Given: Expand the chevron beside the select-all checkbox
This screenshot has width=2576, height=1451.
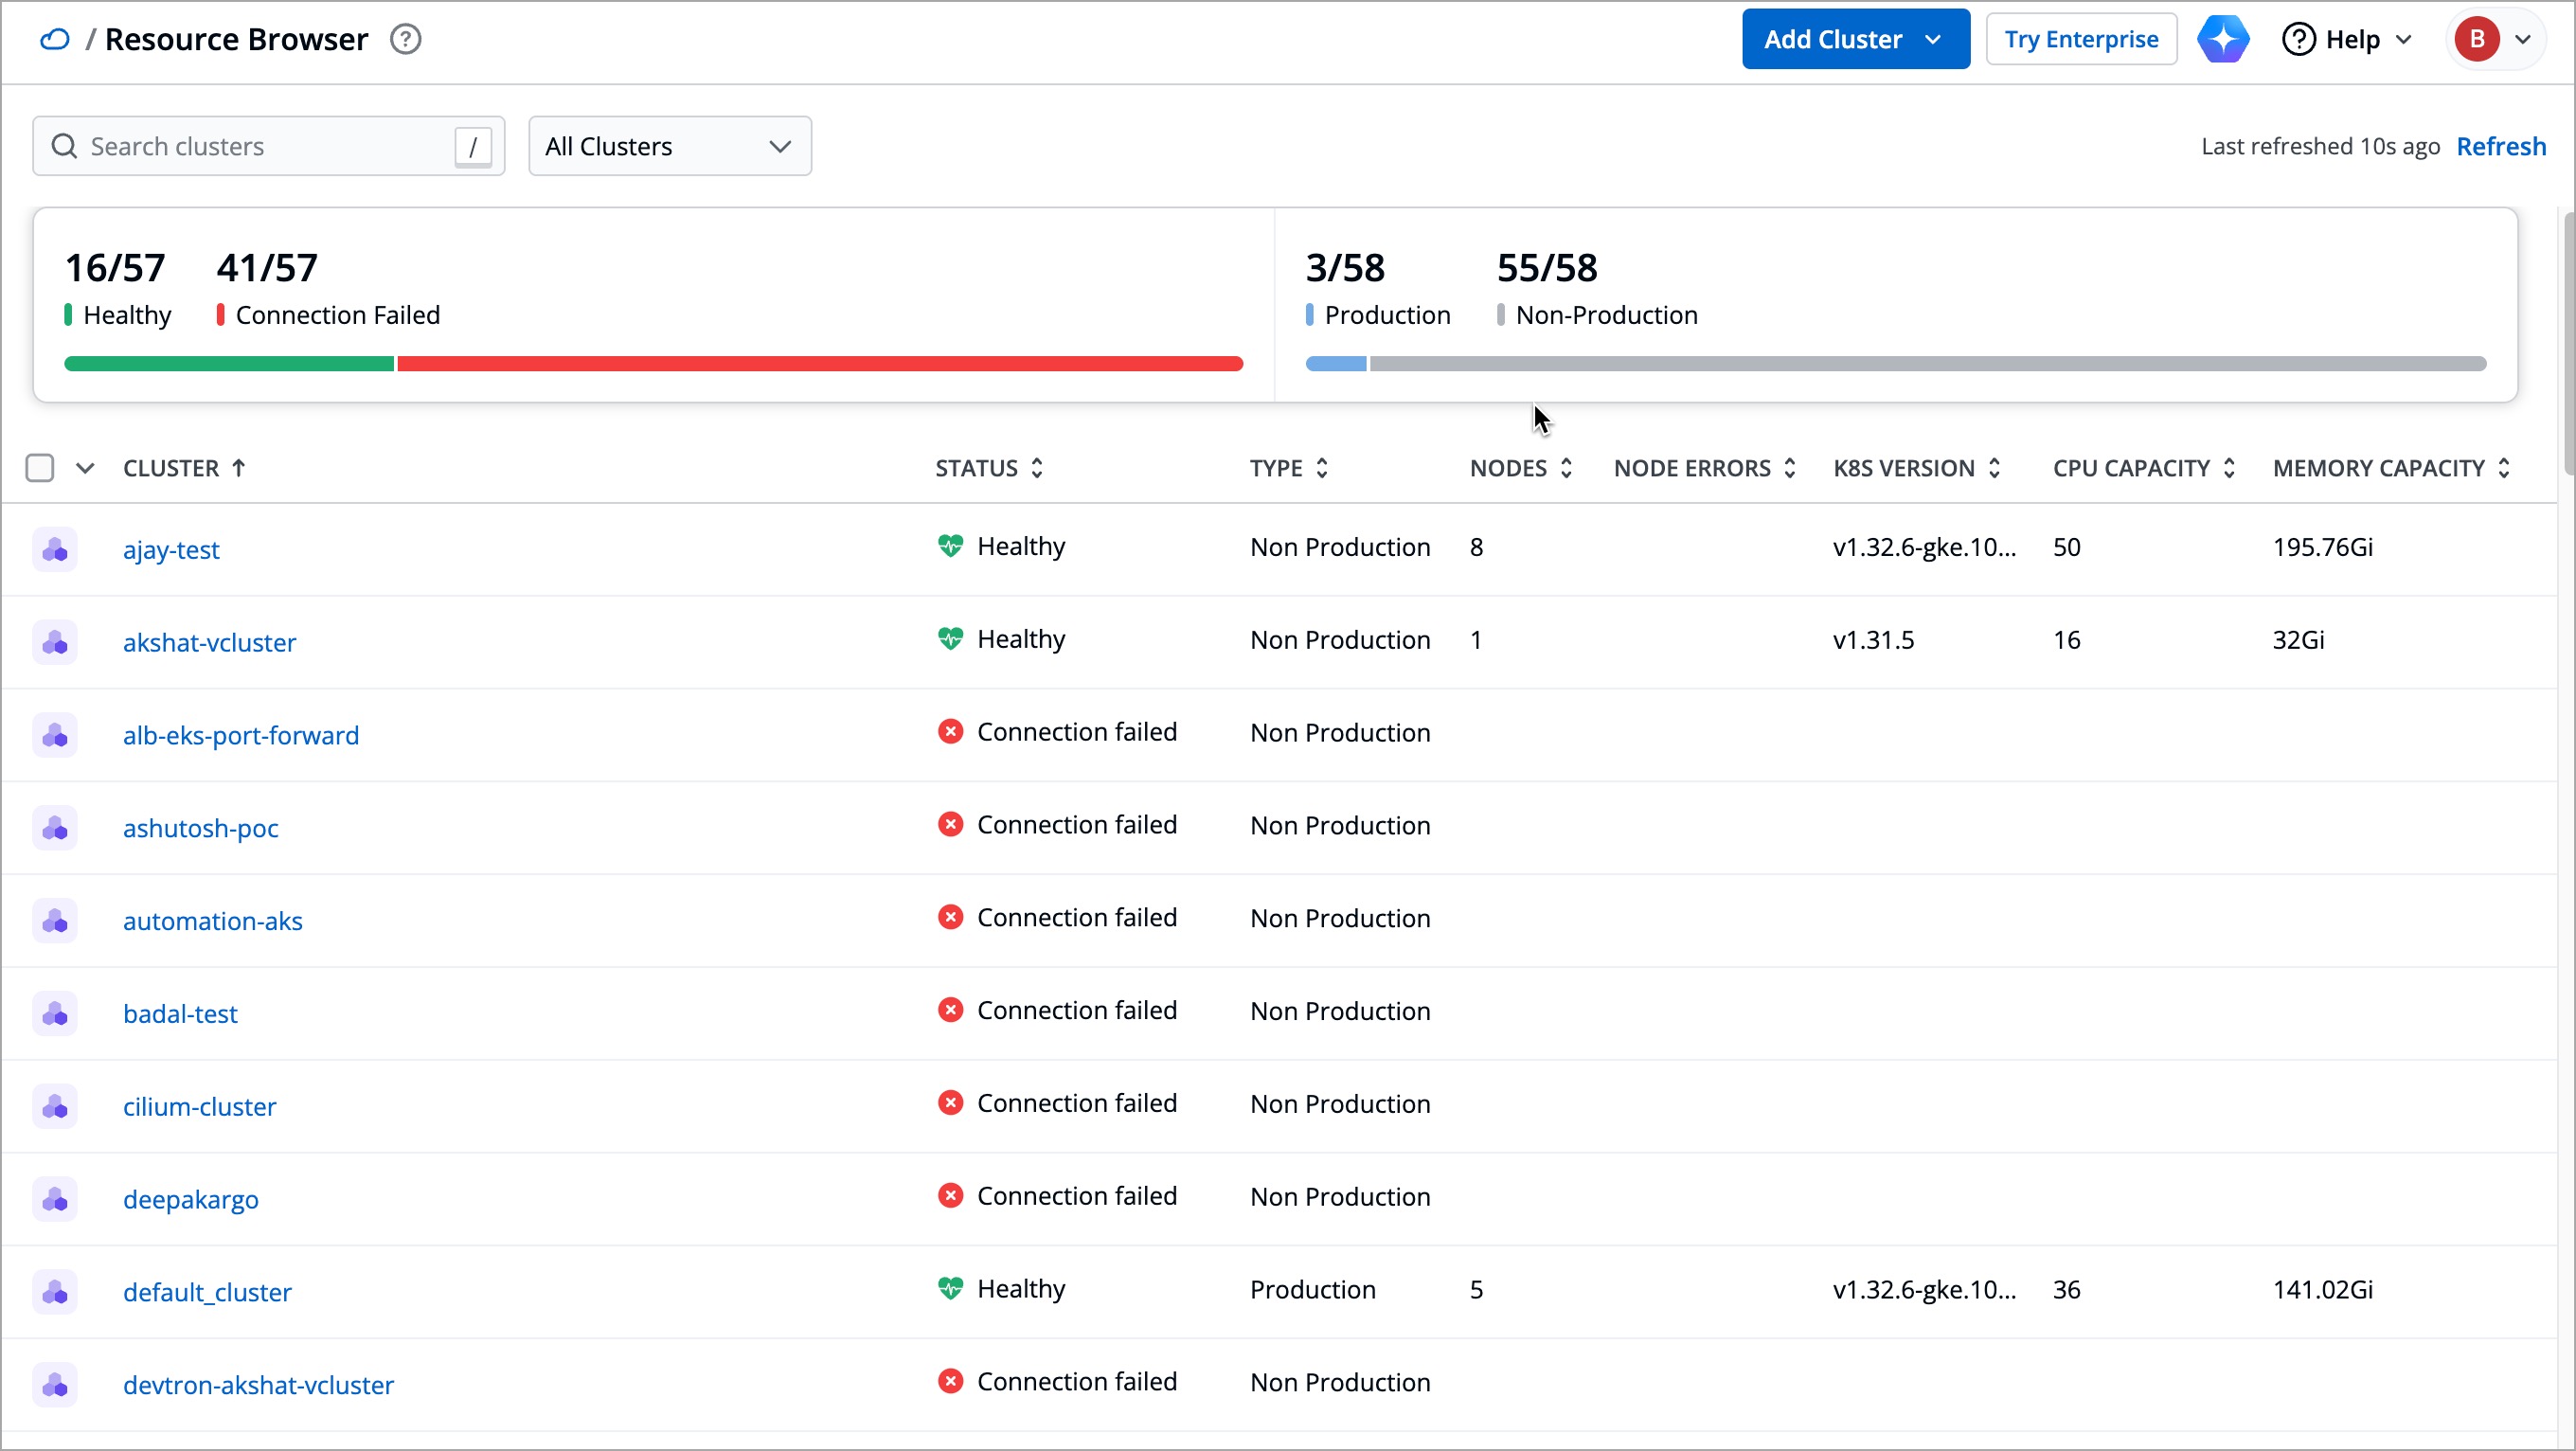Looking at the screenshot, I should point(85,467).
